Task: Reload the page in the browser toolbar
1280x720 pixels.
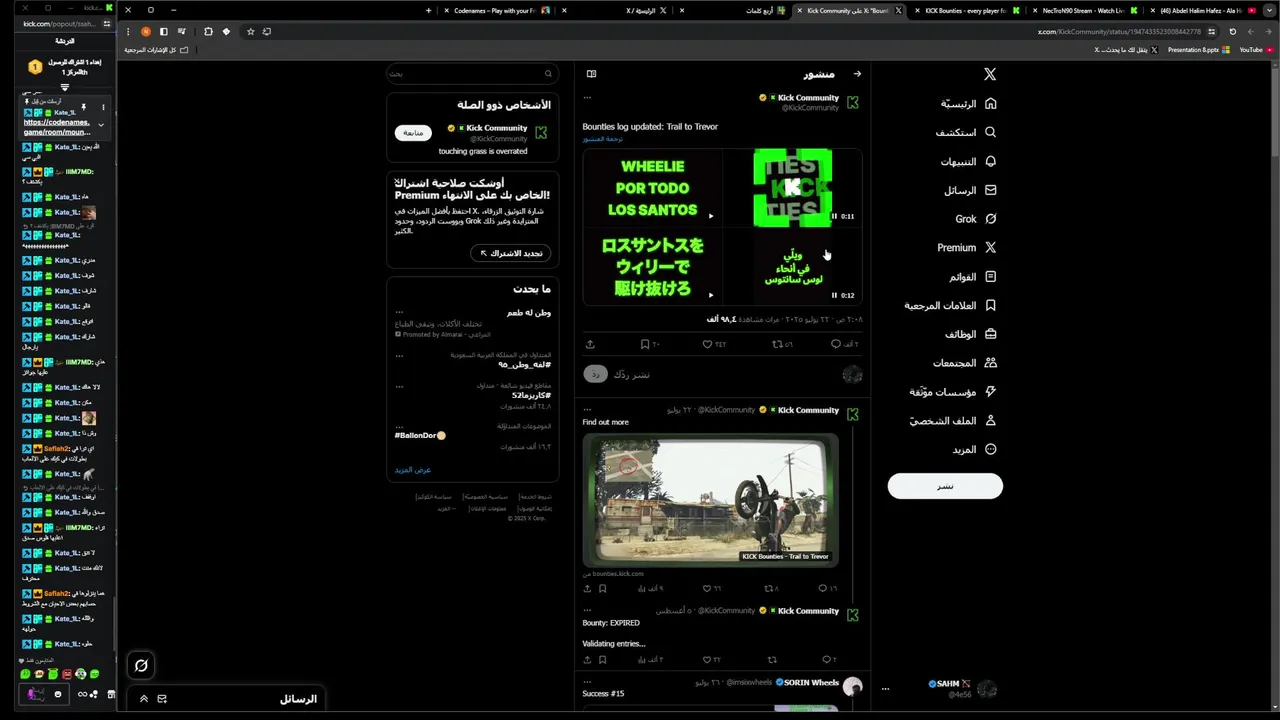Action: [x=1232, y=31]
